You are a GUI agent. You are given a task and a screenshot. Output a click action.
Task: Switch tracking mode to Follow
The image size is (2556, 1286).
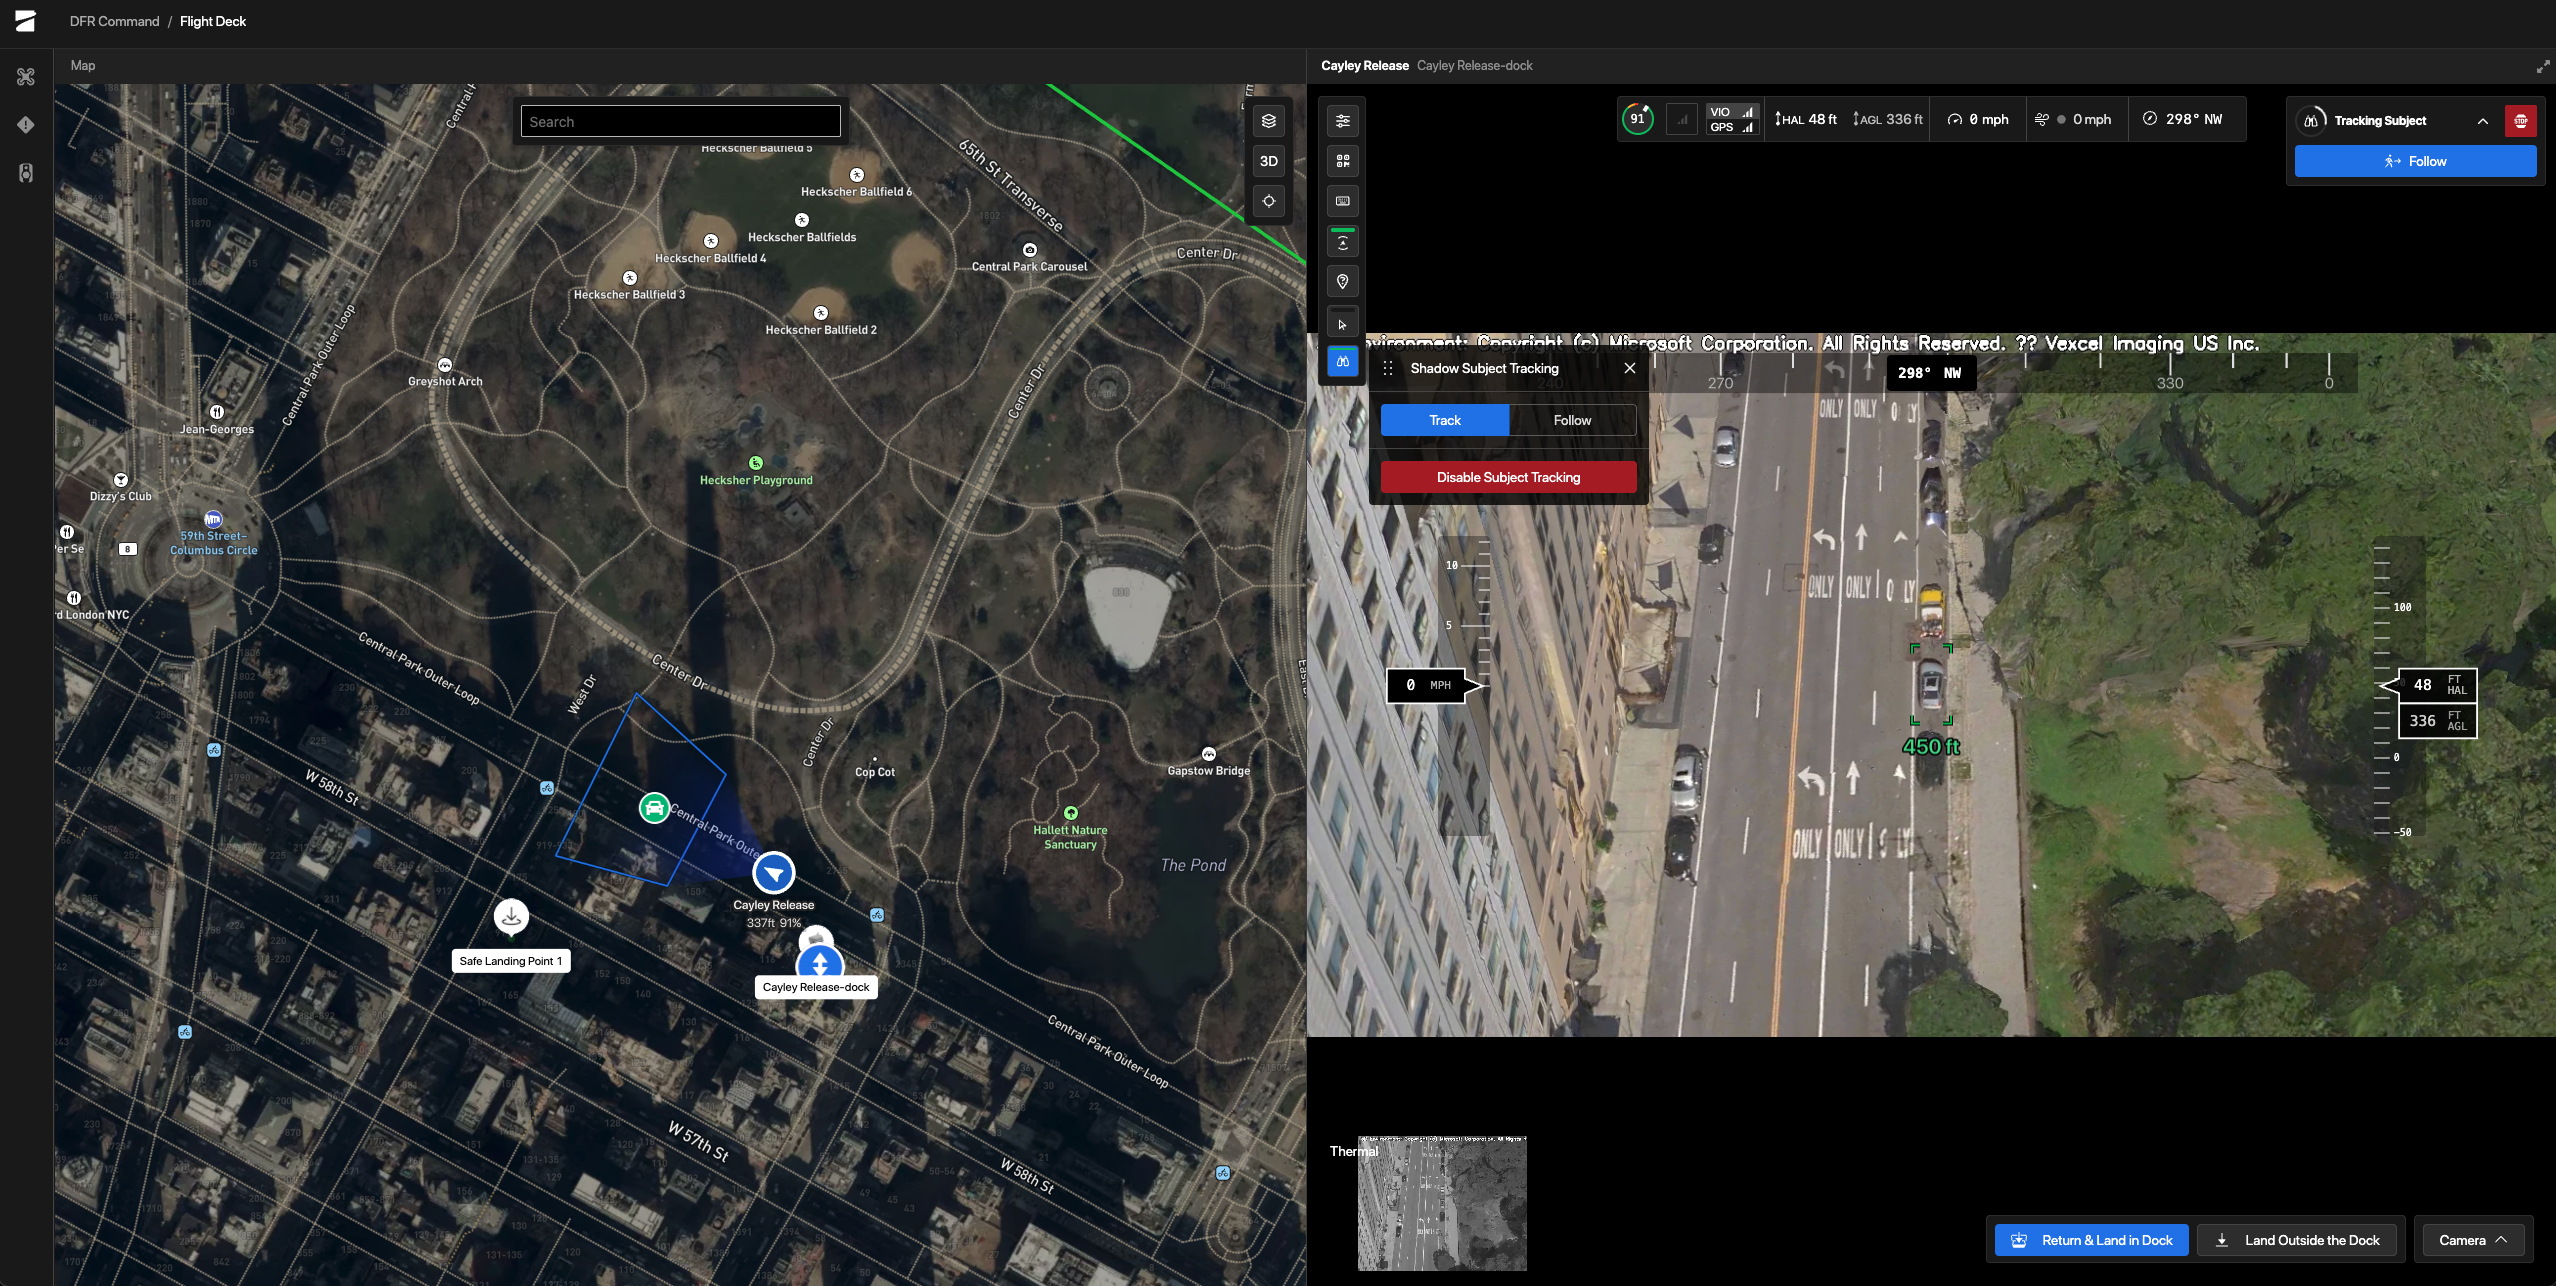pyautogui.click(x=1570, y=420)
